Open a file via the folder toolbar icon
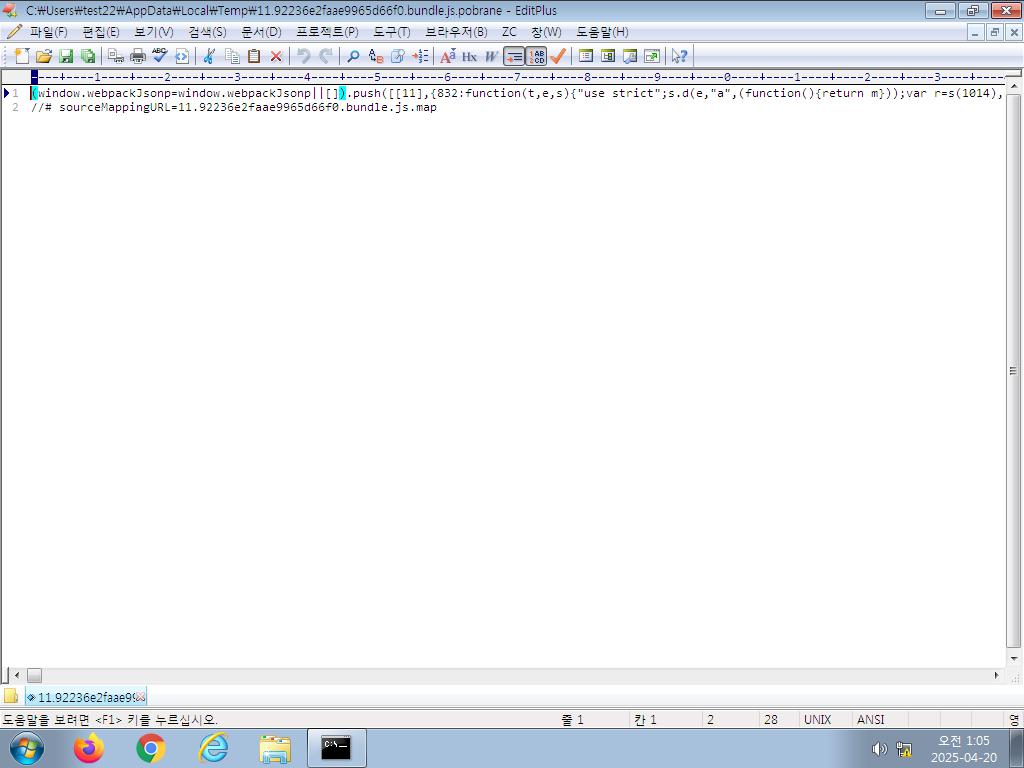The image size is (1024, 768). pos(44,56)
